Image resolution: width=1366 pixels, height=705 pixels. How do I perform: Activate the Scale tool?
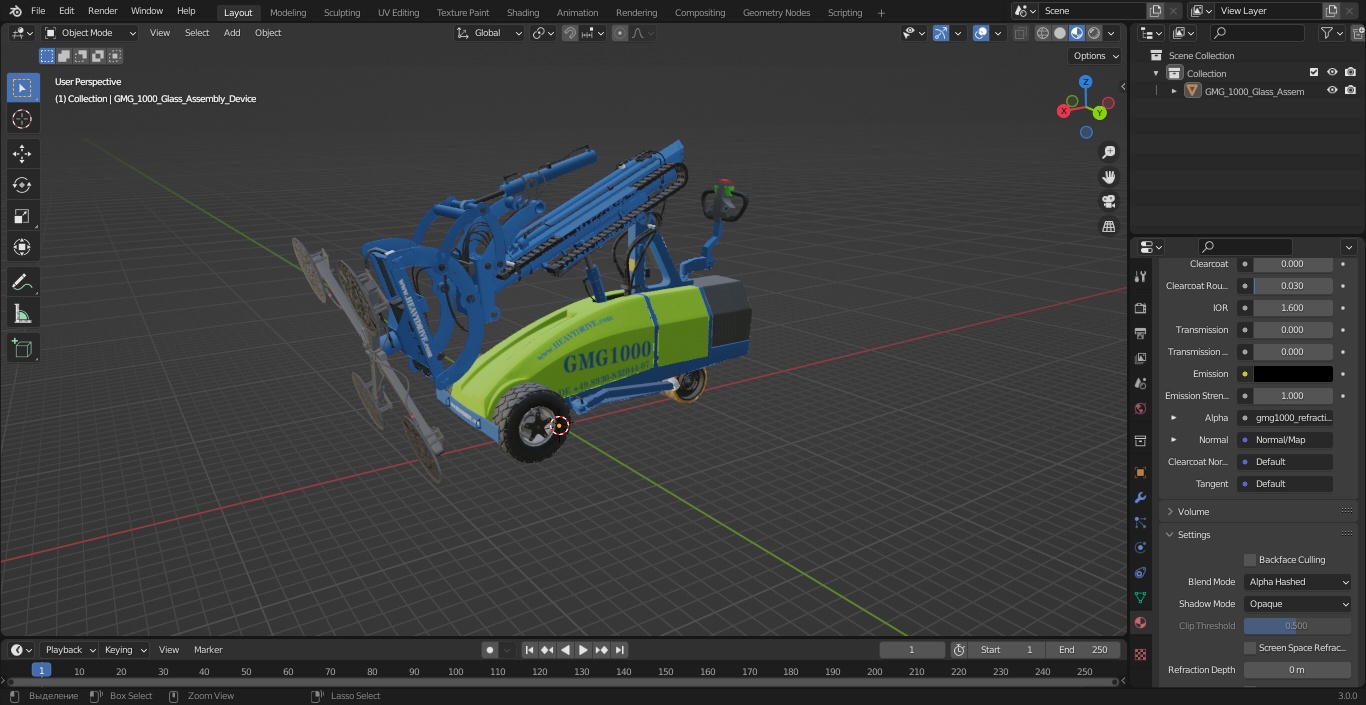[x=22, y=216]
